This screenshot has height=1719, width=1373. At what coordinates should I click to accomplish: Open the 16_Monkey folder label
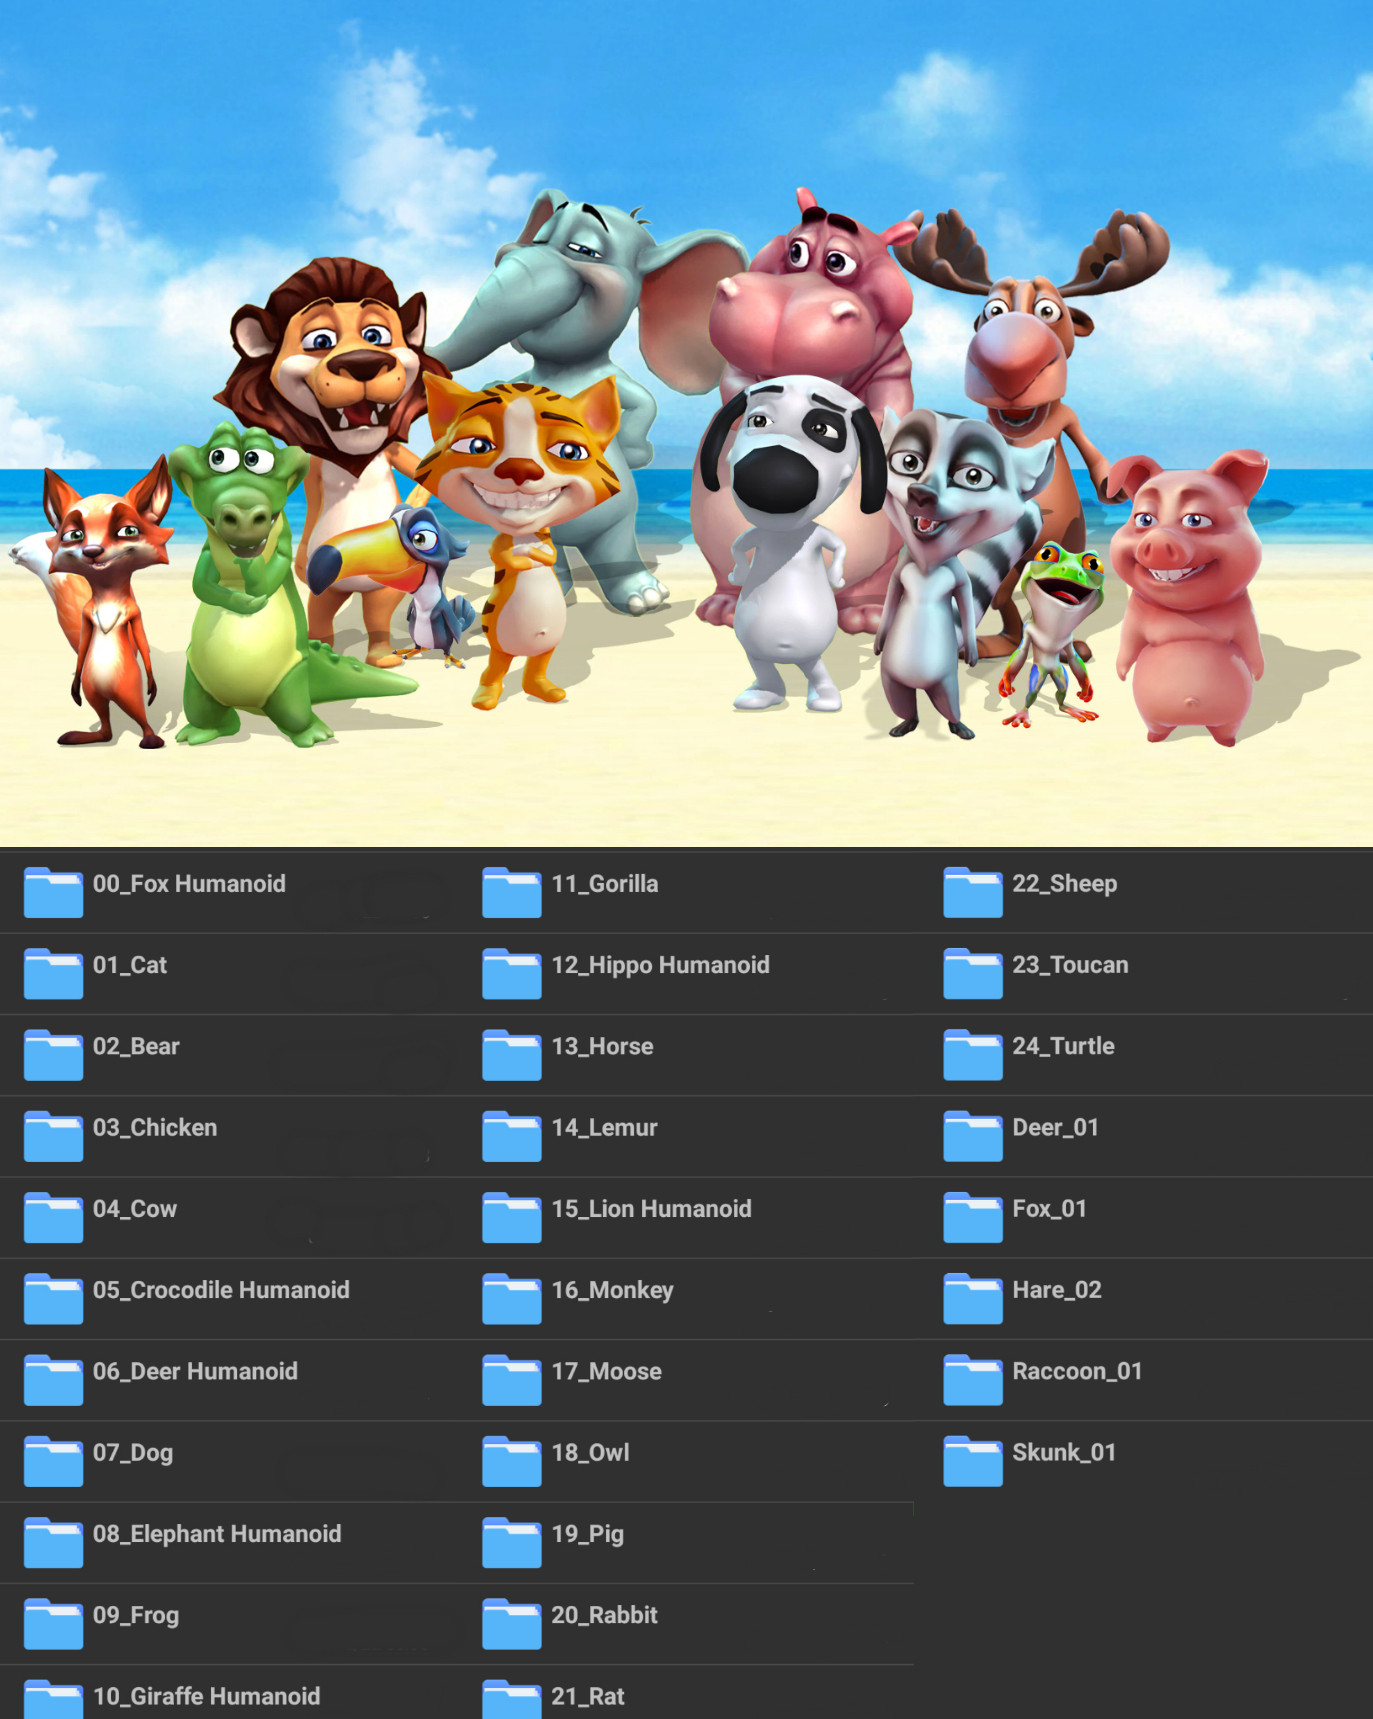pos(613,1291)
